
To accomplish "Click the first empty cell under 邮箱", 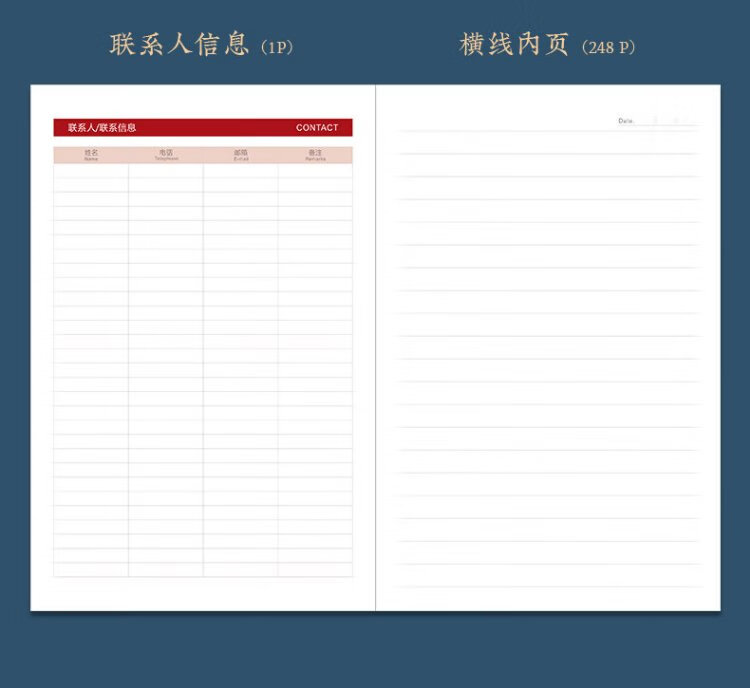I will coord(241,171).
